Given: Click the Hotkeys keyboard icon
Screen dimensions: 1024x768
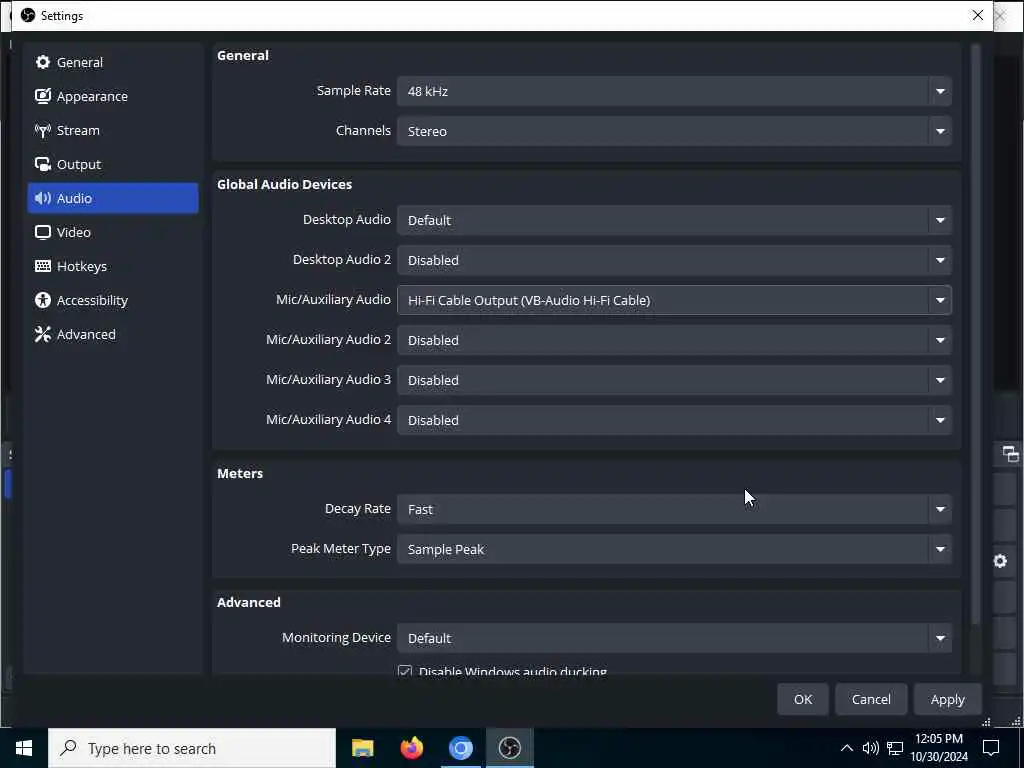Looking at the screenshot, I should pyautogui.click(x=43, y=266).
